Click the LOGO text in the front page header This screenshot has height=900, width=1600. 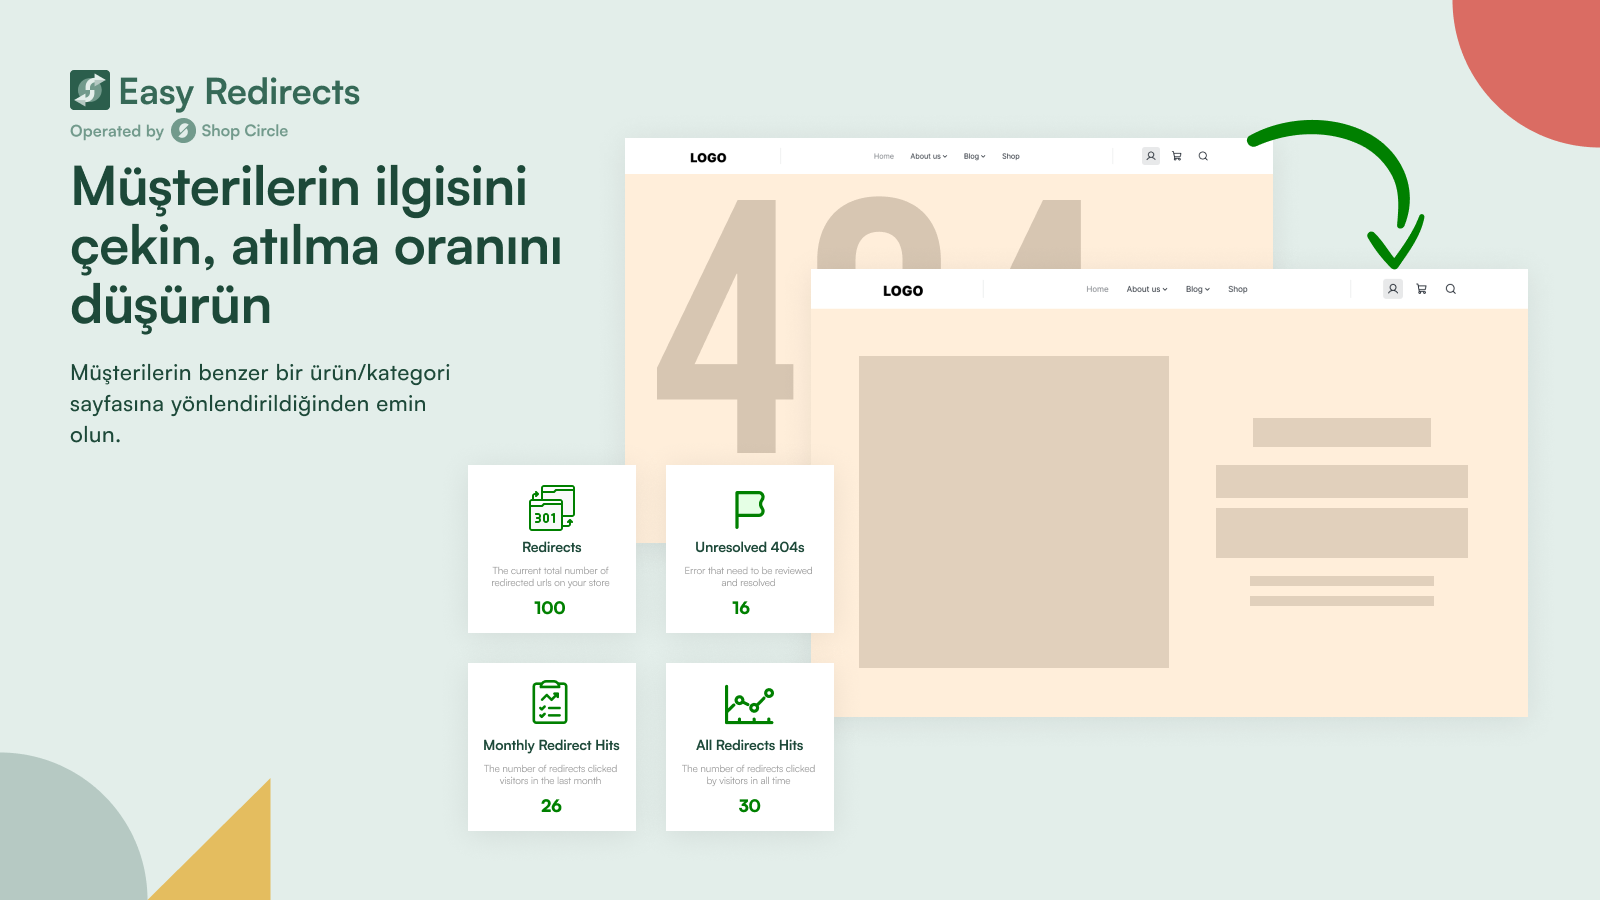[x=903, y=291]
